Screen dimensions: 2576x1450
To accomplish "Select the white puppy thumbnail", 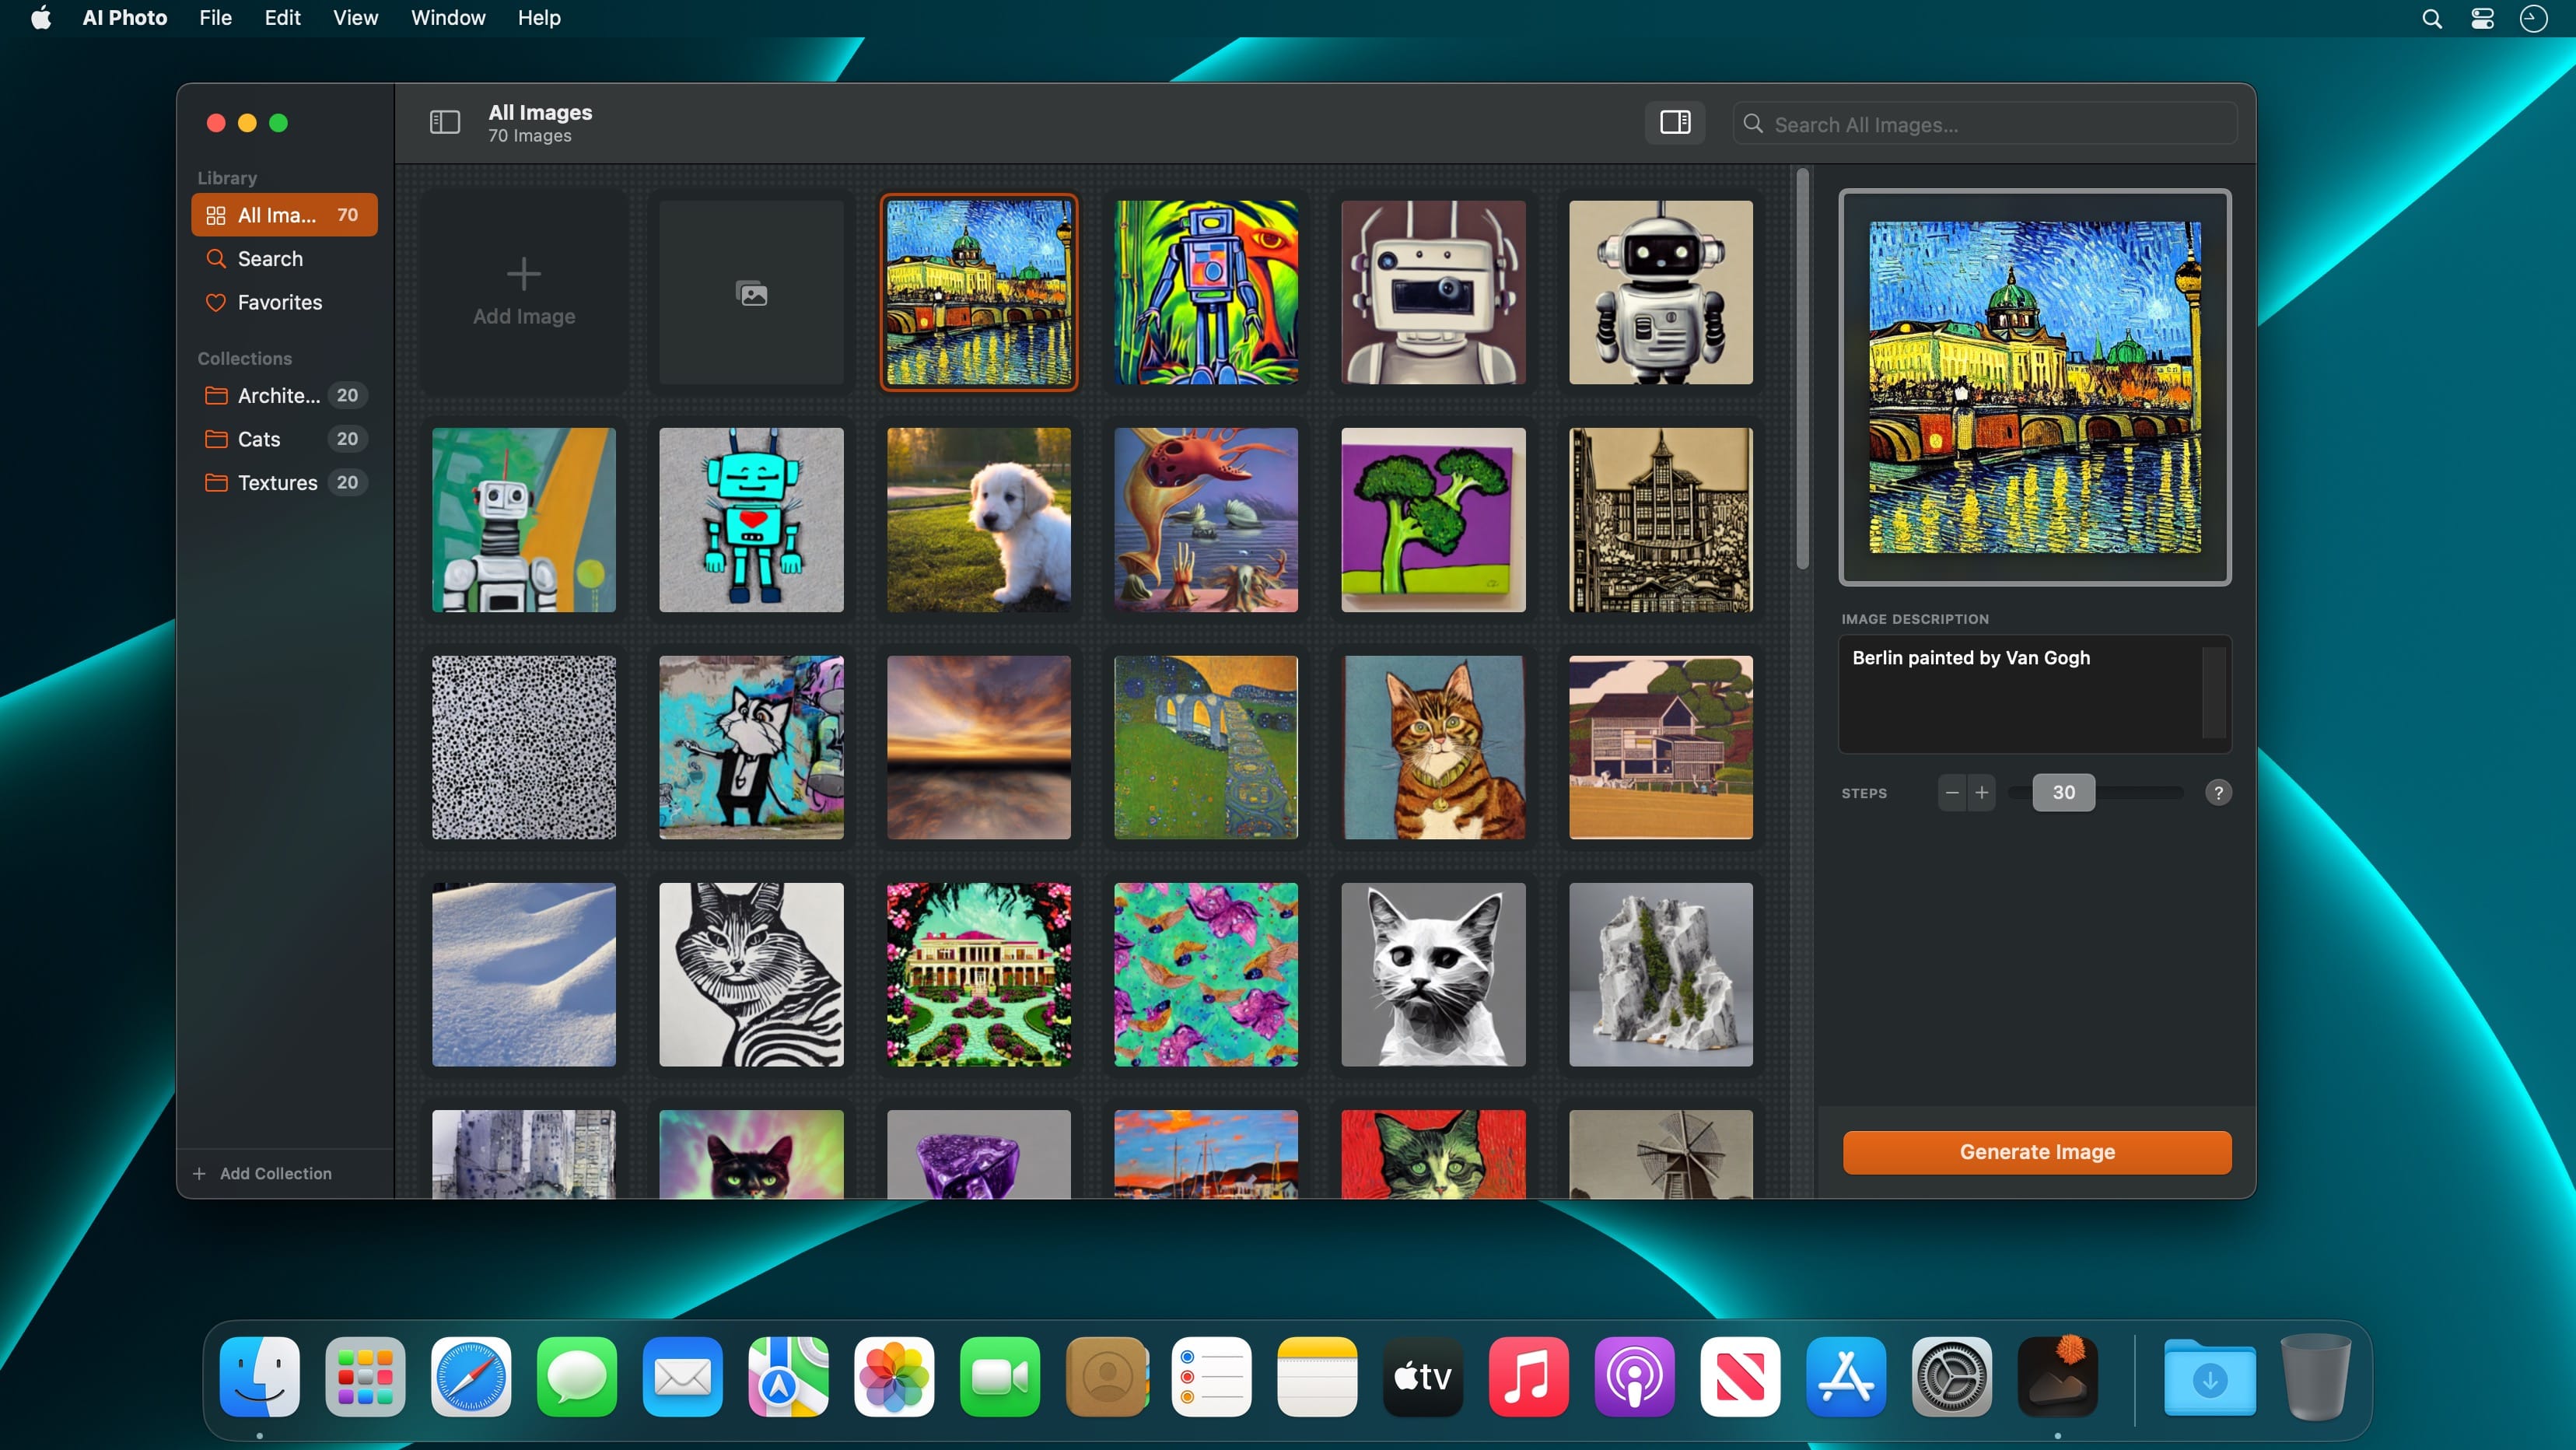I will point(978,519).
